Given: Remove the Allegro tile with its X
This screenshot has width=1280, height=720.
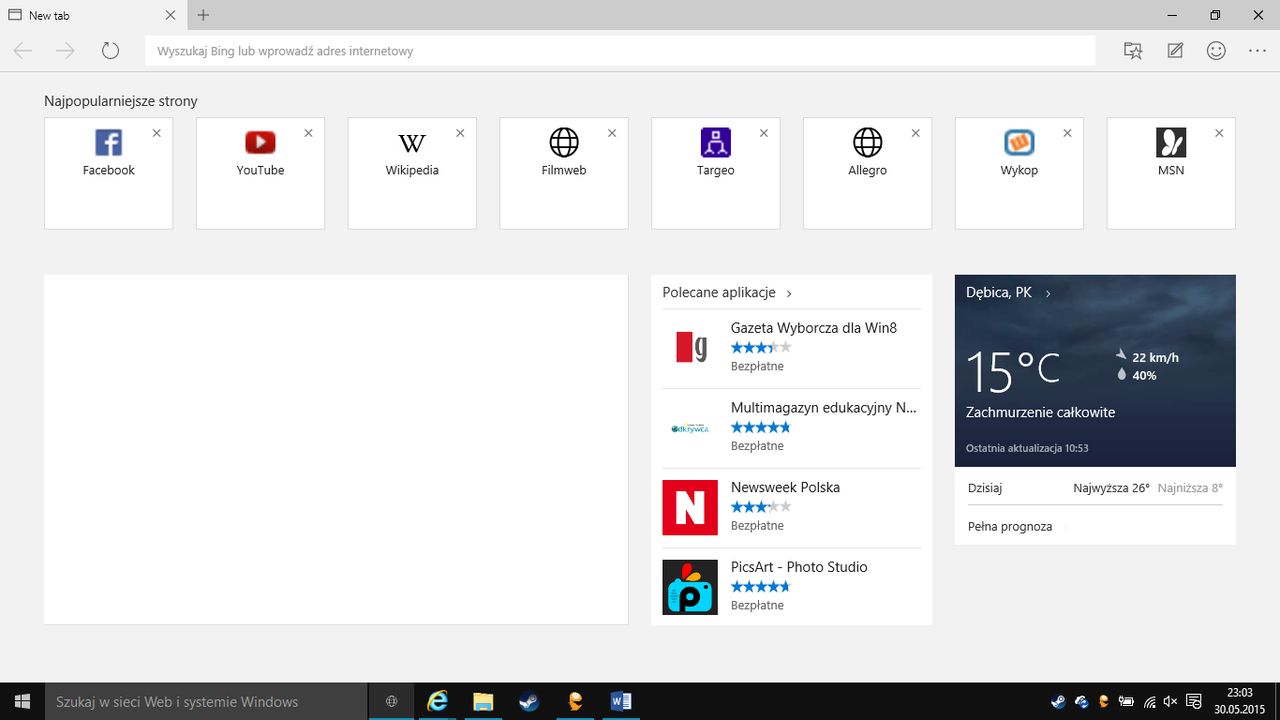Looking at the screenshot, I should pos(916,133).
